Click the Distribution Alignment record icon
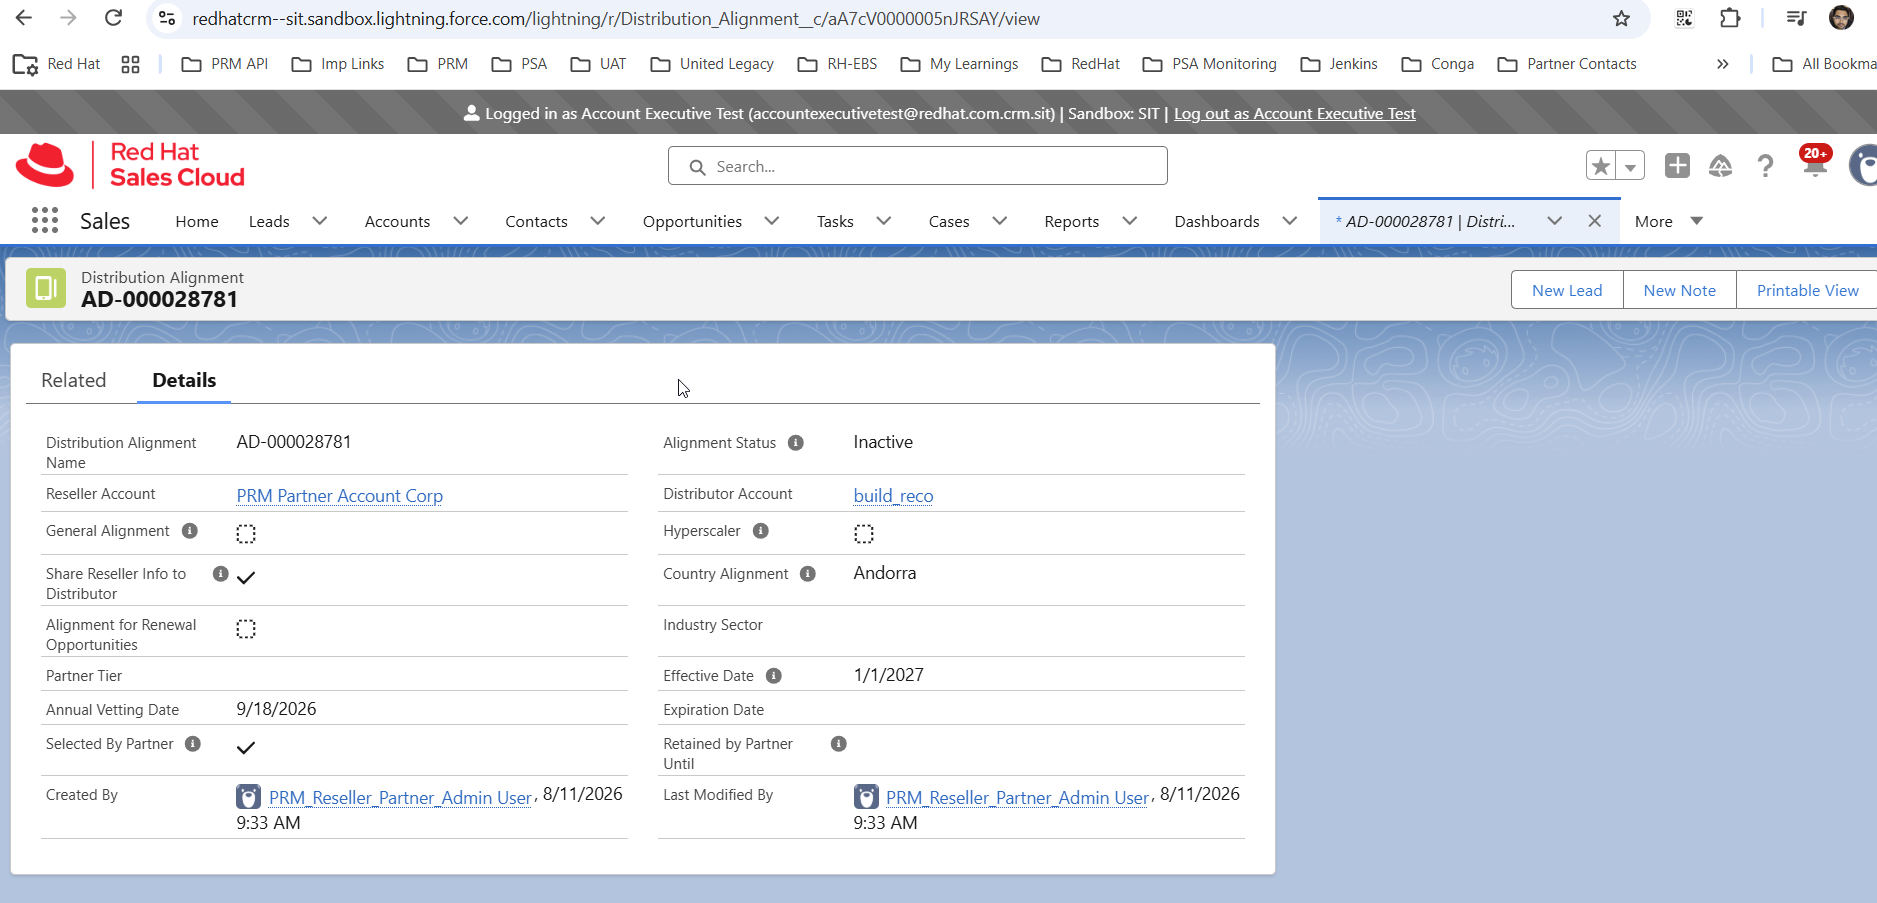The height and width of the screenshot is (903, 1877). coord(46,288)
